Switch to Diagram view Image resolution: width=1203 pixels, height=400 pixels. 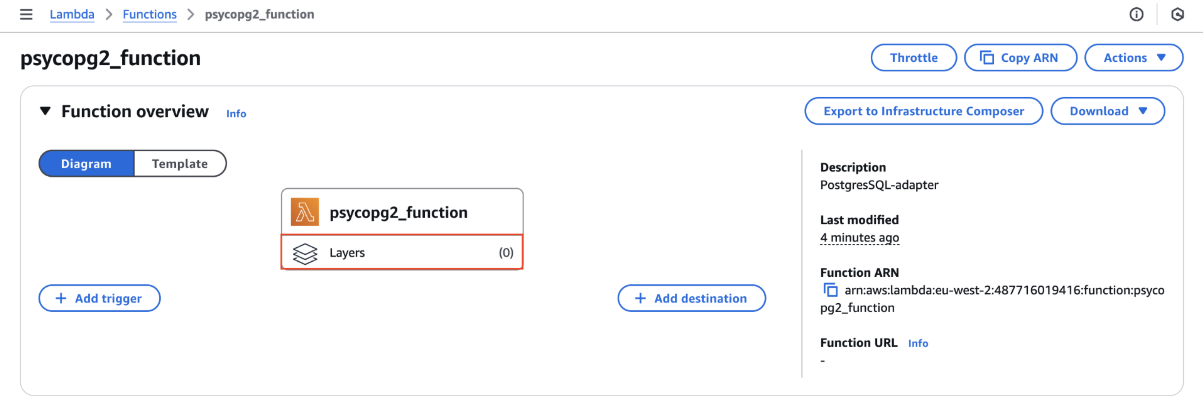click(86, 164)
